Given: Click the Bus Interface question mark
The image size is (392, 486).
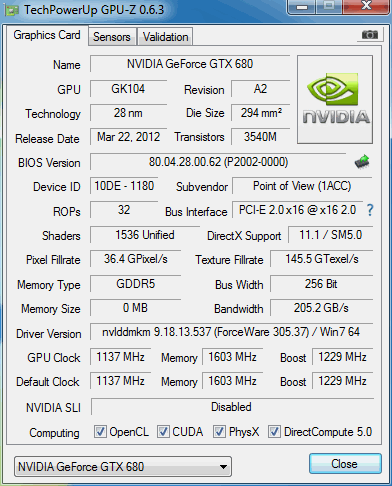Looking at the screenshot, I should [370, 210].
